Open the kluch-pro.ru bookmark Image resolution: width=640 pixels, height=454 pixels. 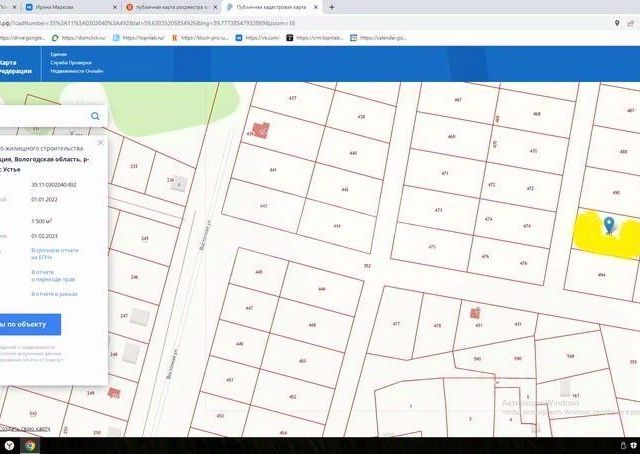(x=200, y=38)
